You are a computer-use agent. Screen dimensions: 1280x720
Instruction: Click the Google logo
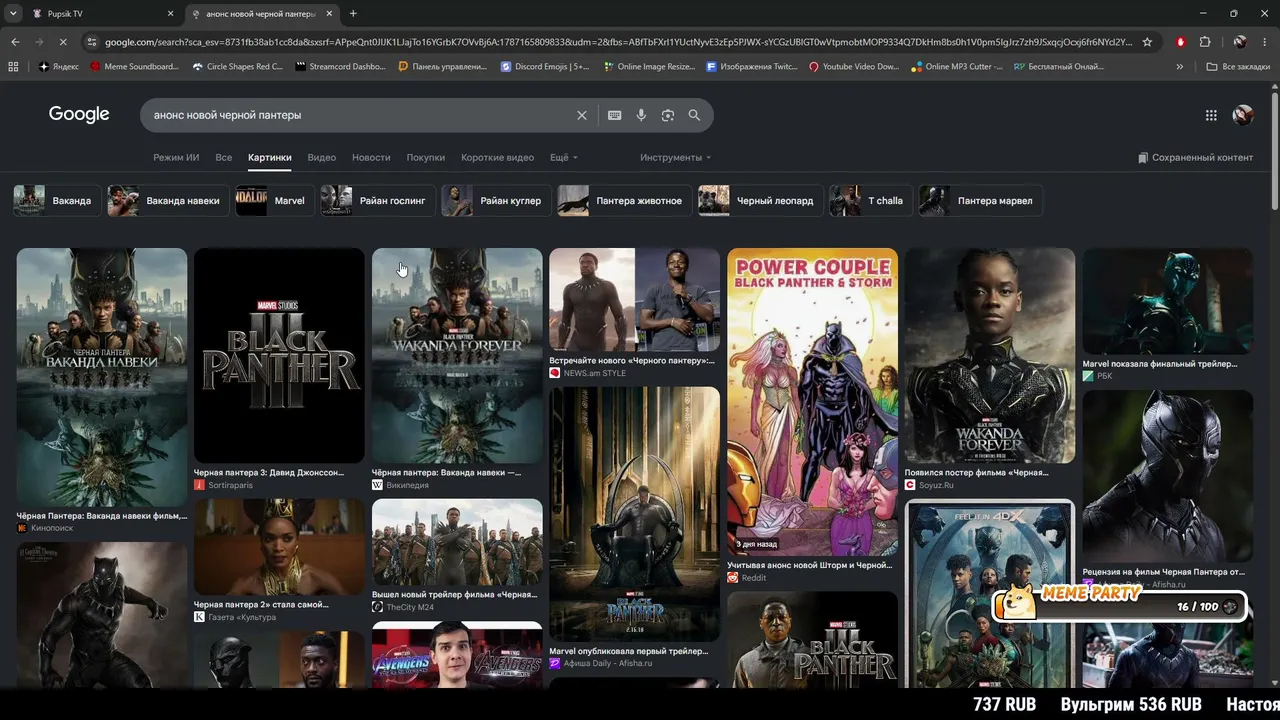pos(79,115)
